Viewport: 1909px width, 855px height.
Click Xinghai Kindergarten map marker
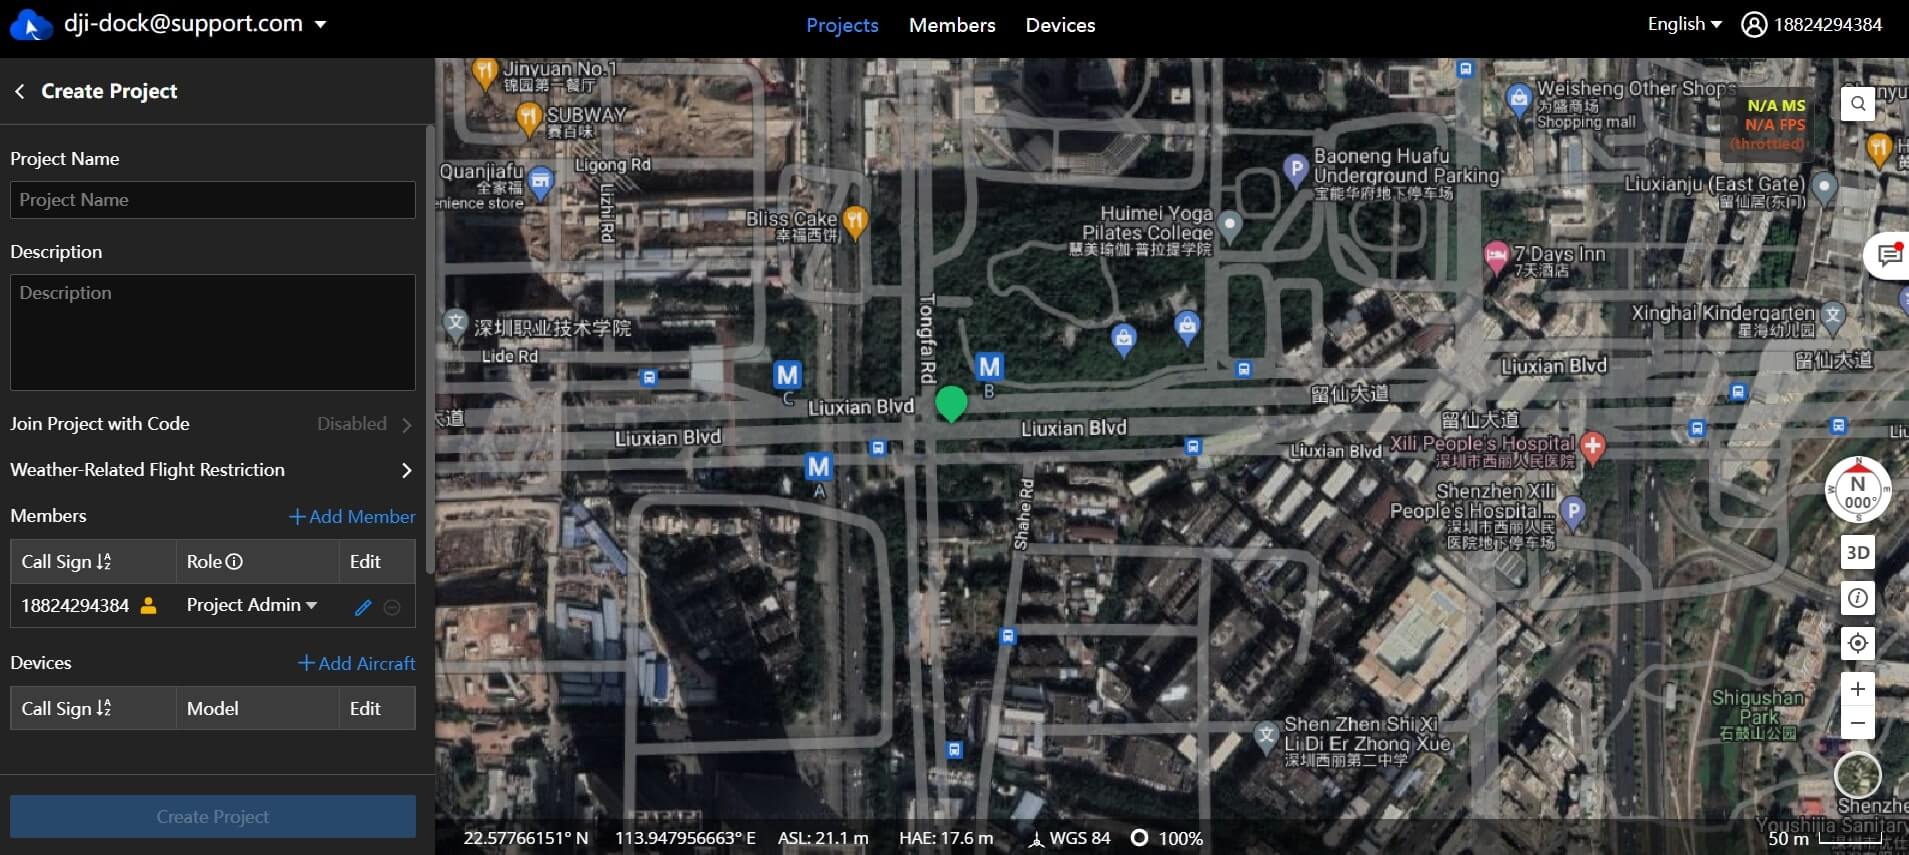coord(1832,316)
